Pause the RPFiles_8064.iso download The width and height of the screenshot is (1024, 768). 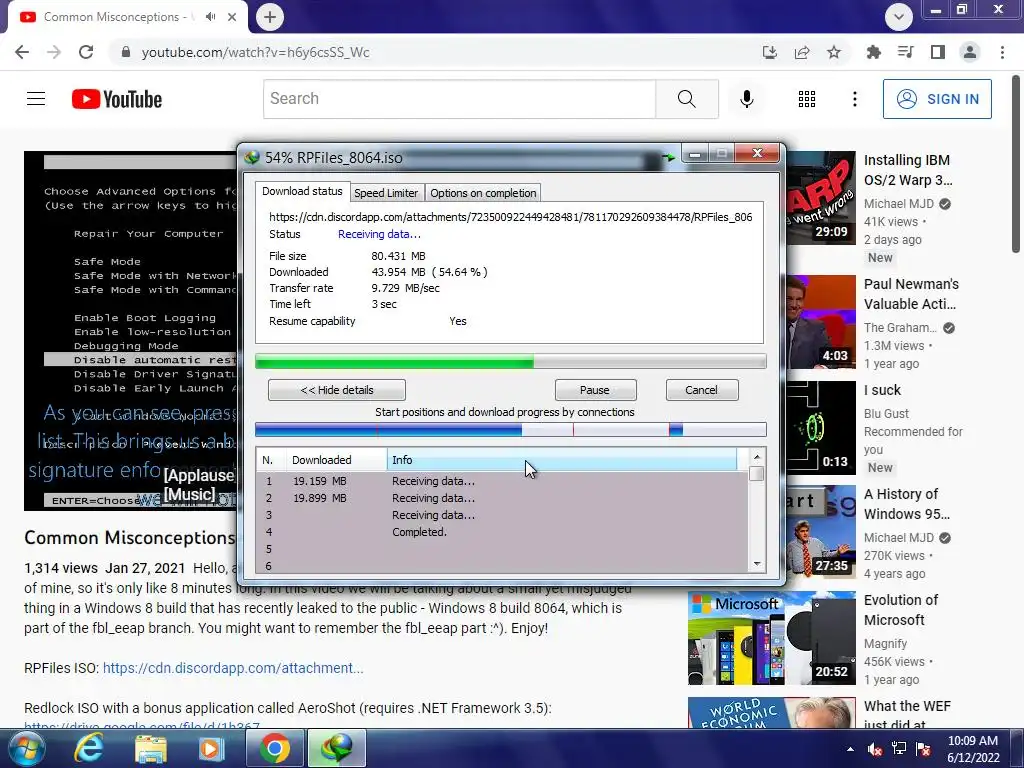(x=595, y=390)
